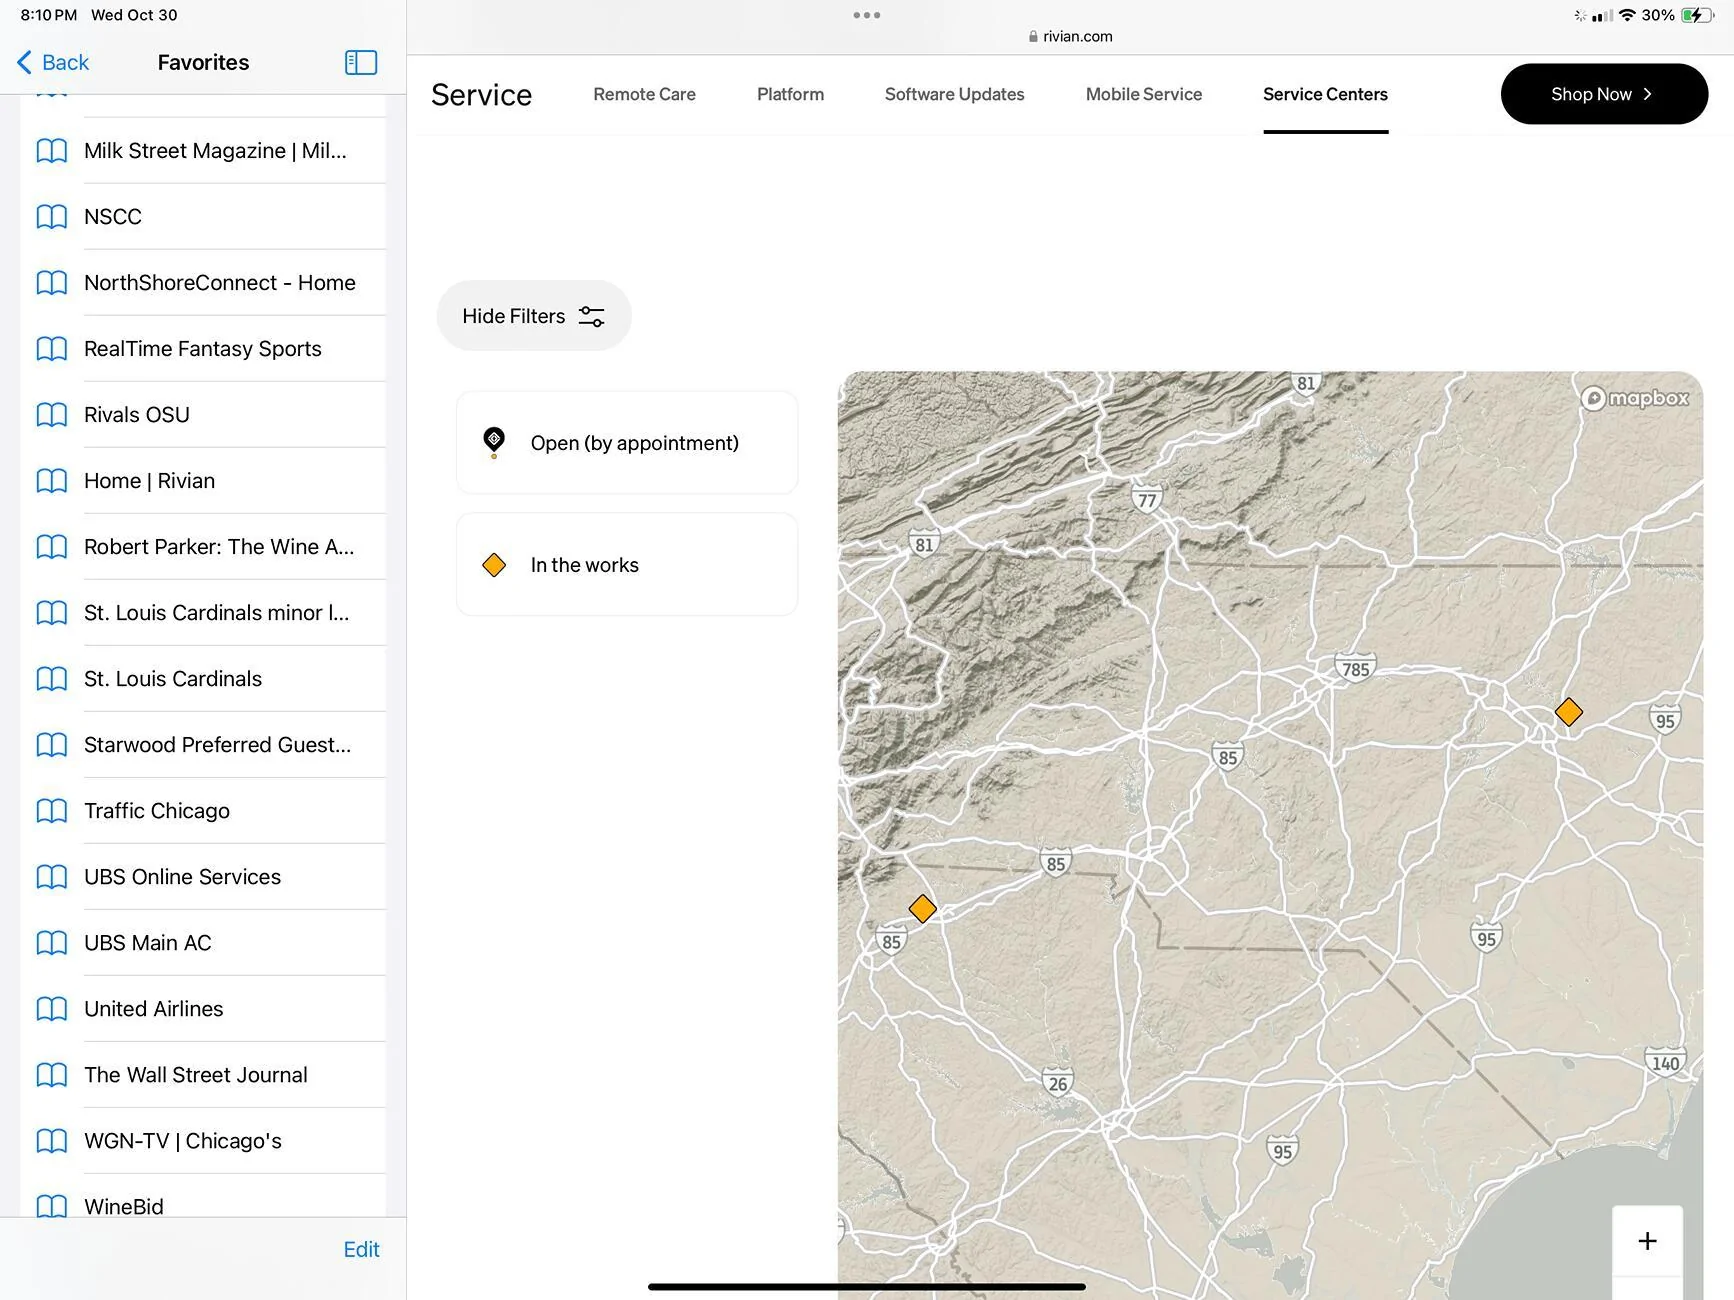Tap the Back chevron in Favorites
Image resolution: width=1734 pixels, height=1300 pixels.
pyautogui.click(x=24, y=62)
